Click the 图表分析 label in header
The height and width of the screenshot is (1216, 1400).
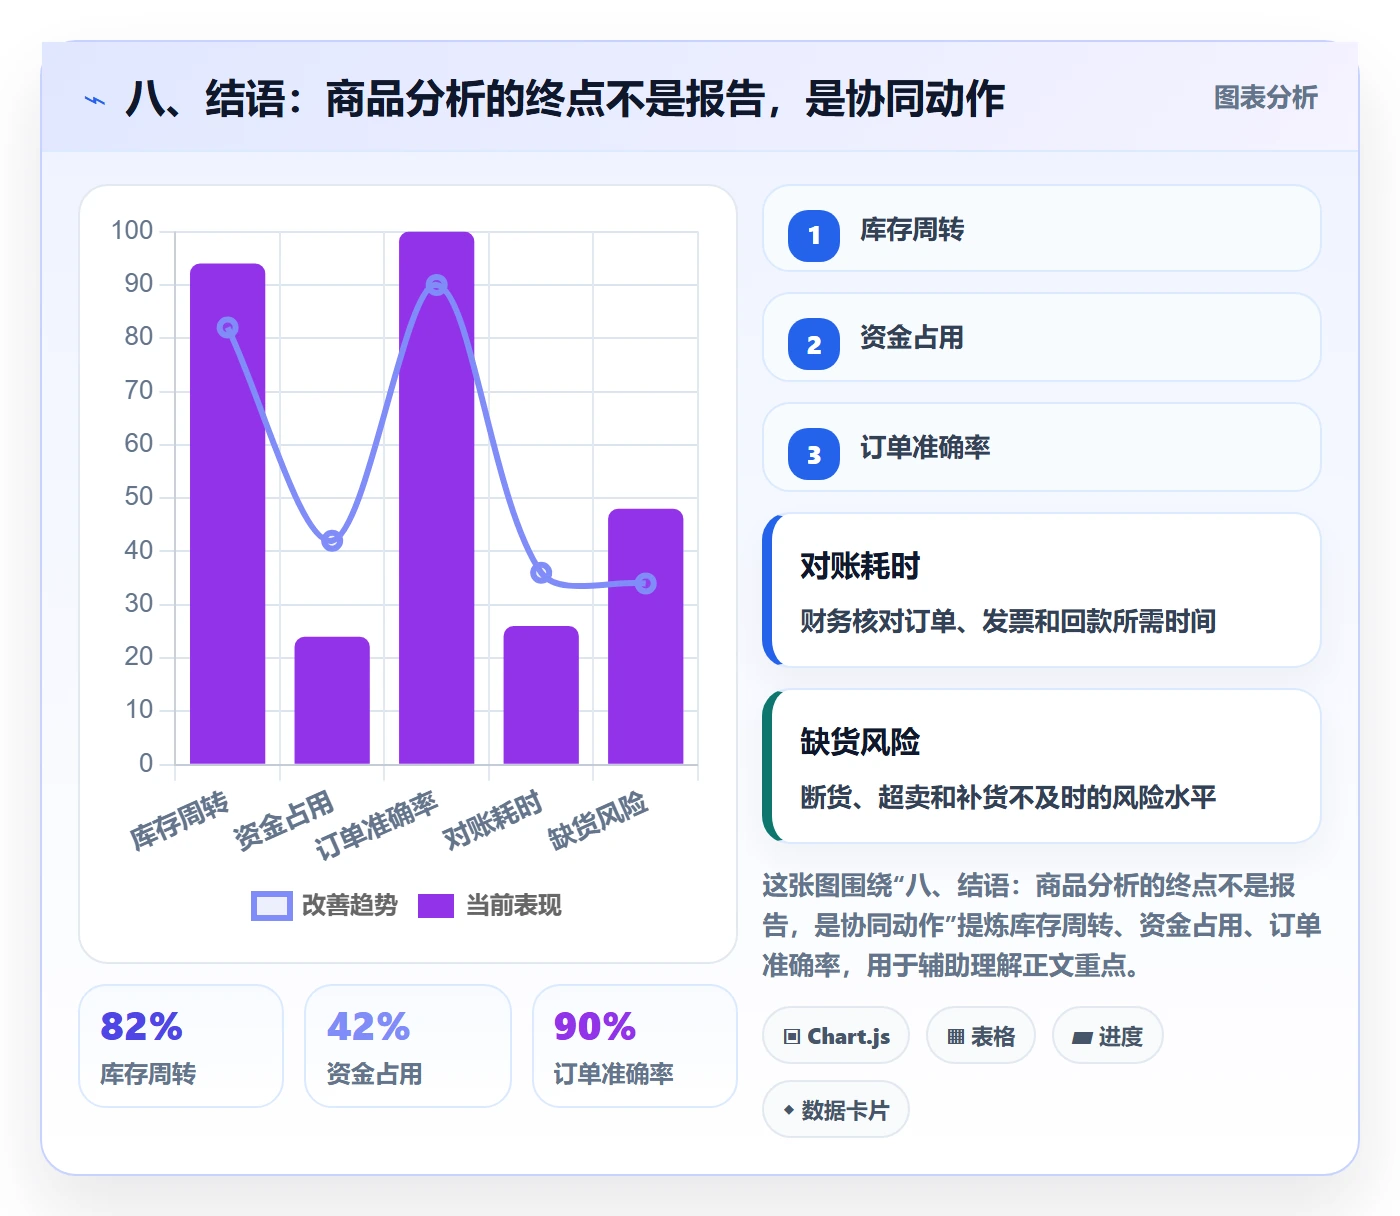[x=1265, y=97]
